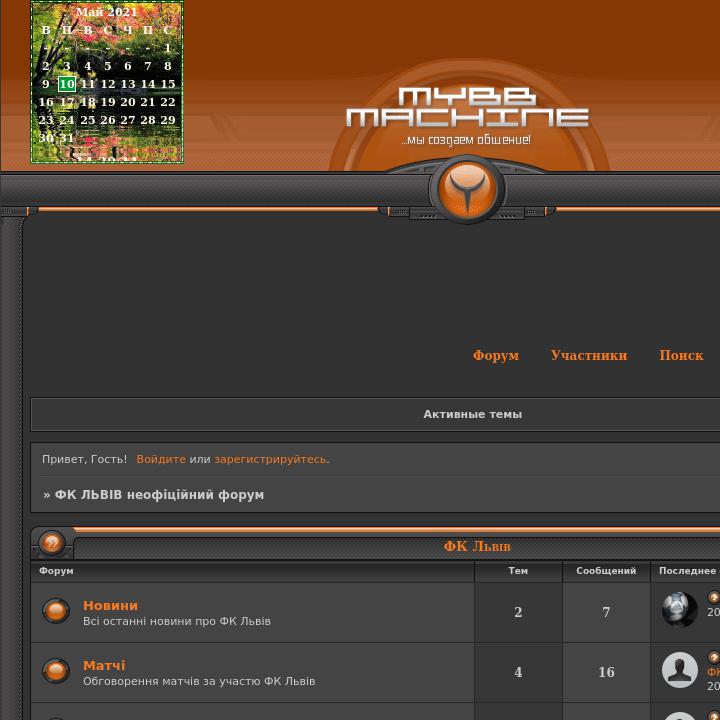The width and height of the screenshot is (720, 720).
Task: Select day 5 in the calendar
Action: 107,66
